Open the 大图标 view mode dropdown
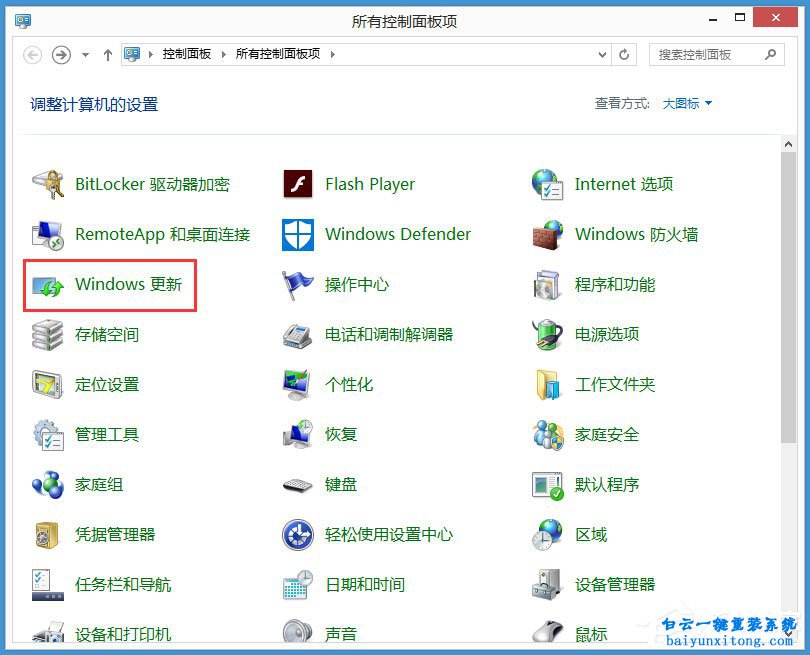The width and height of the screenshot is (810, 655). click(x=687, y=104)
